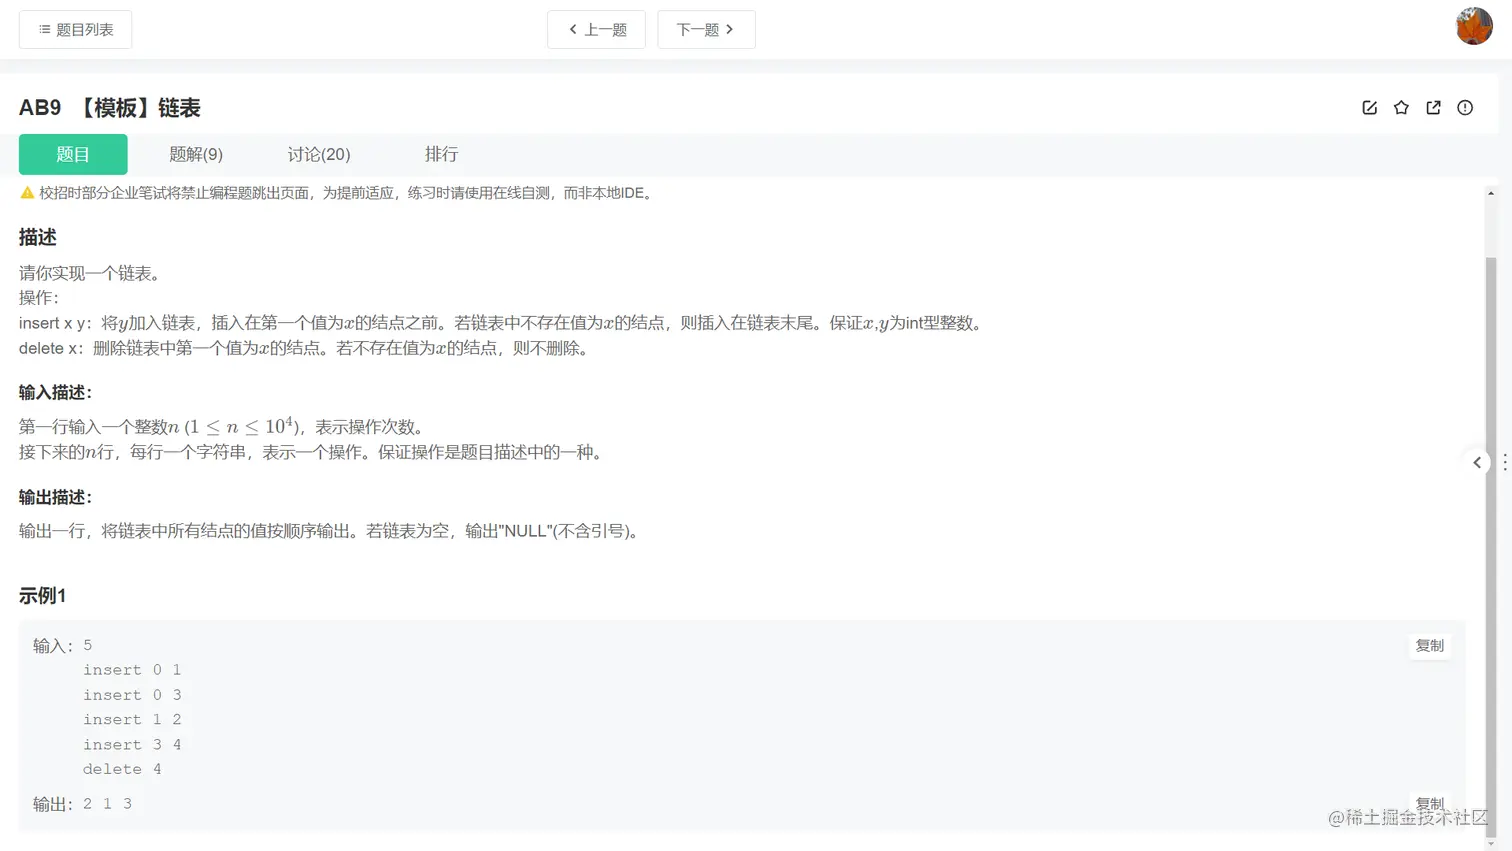Click the output value '2 1 3'
The height and width of the screenshot is (851, 1512).
point(108,804)
